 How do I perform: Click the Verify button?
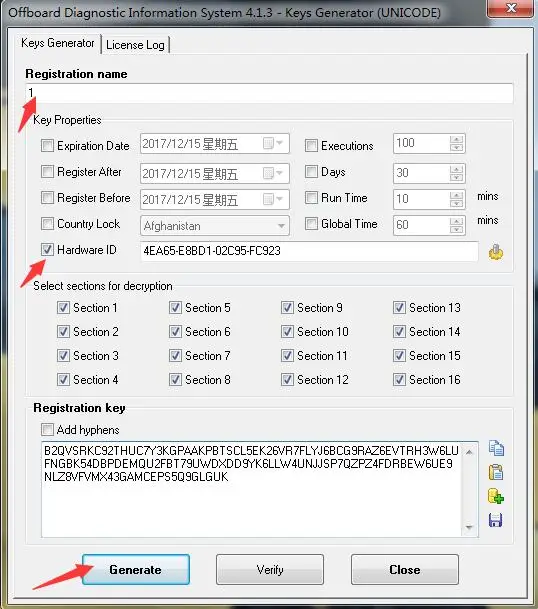[x=270, y=569]
